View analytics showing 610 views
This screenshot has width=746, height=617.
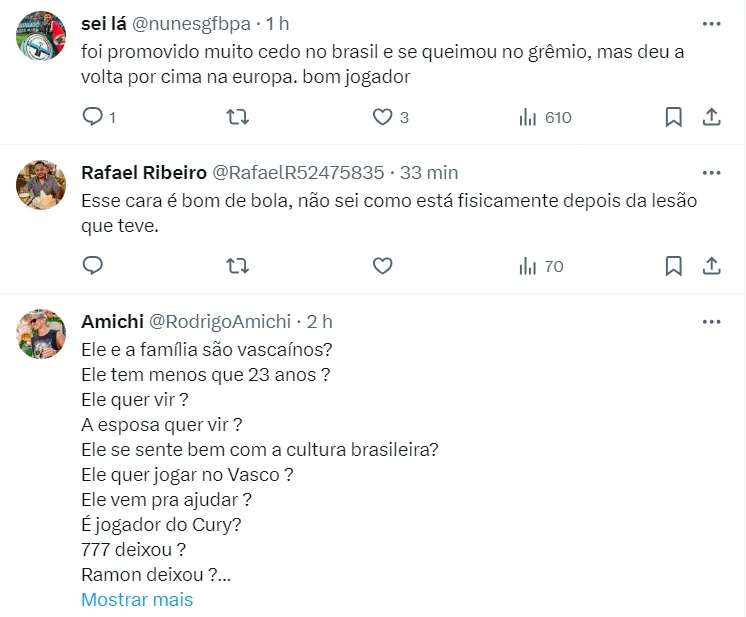pos(545,117)
